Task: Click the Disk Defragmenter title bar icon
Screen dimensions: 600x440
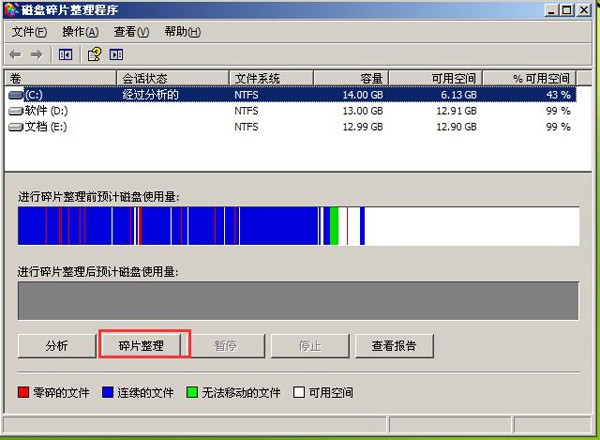Action: [11, 10]
